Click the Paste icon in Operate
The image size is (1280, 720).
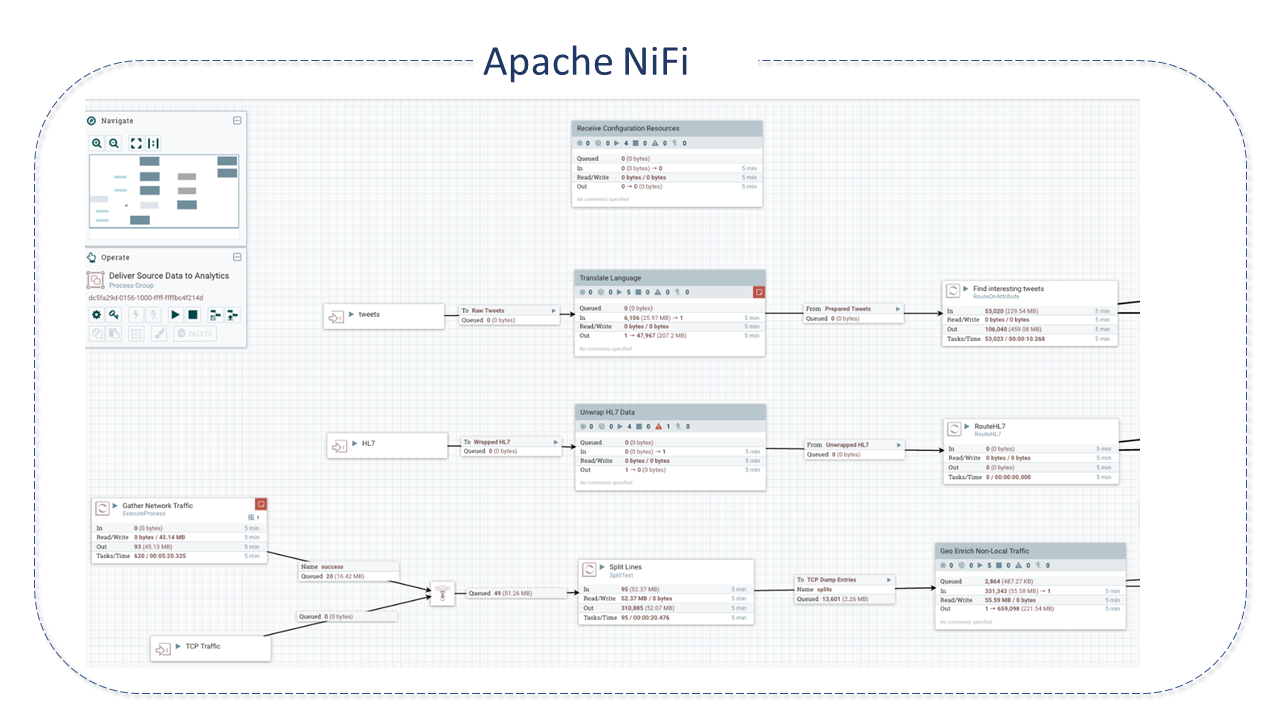click(x=114, y=333)
